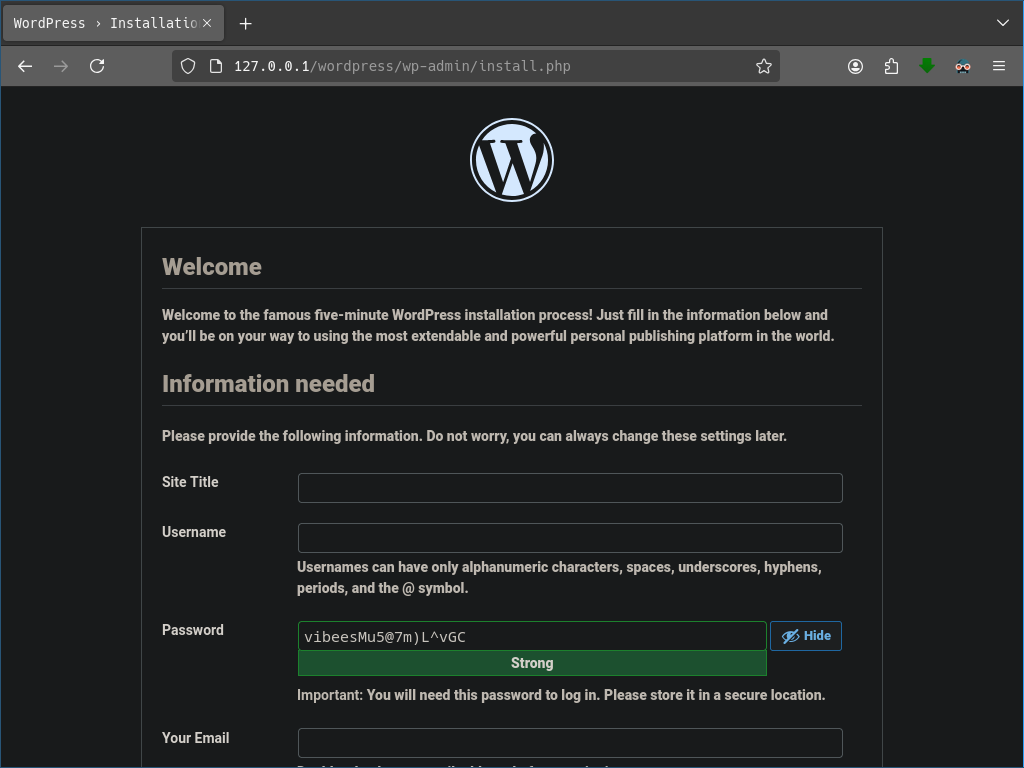The image size is (1024, 768).
Task: Focus the Site Title input field
Action: point(570,488)
